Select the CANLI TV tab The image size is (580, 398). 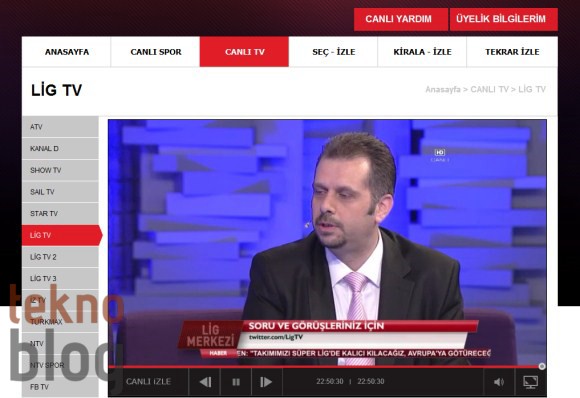point(244,52)
